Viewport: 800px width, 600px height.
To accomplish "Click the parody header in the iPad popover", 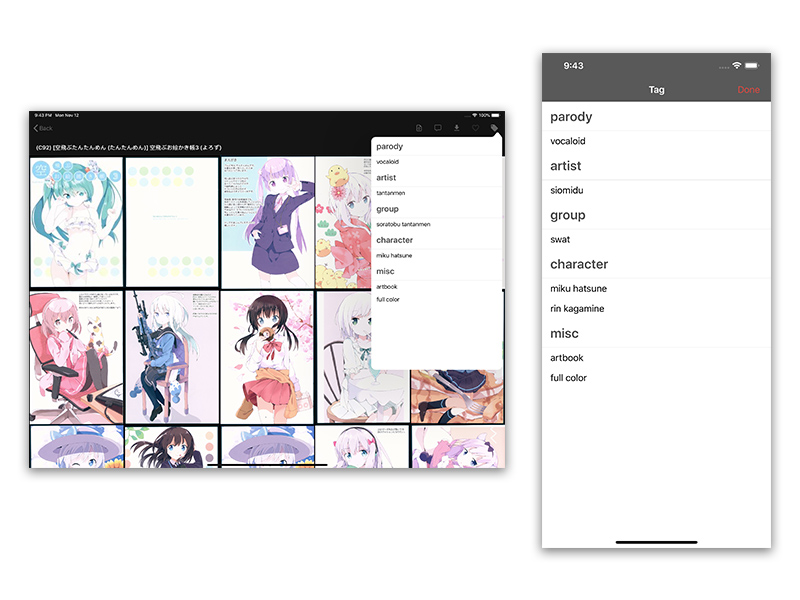I will pyautogui.click(x=390, y=146).
